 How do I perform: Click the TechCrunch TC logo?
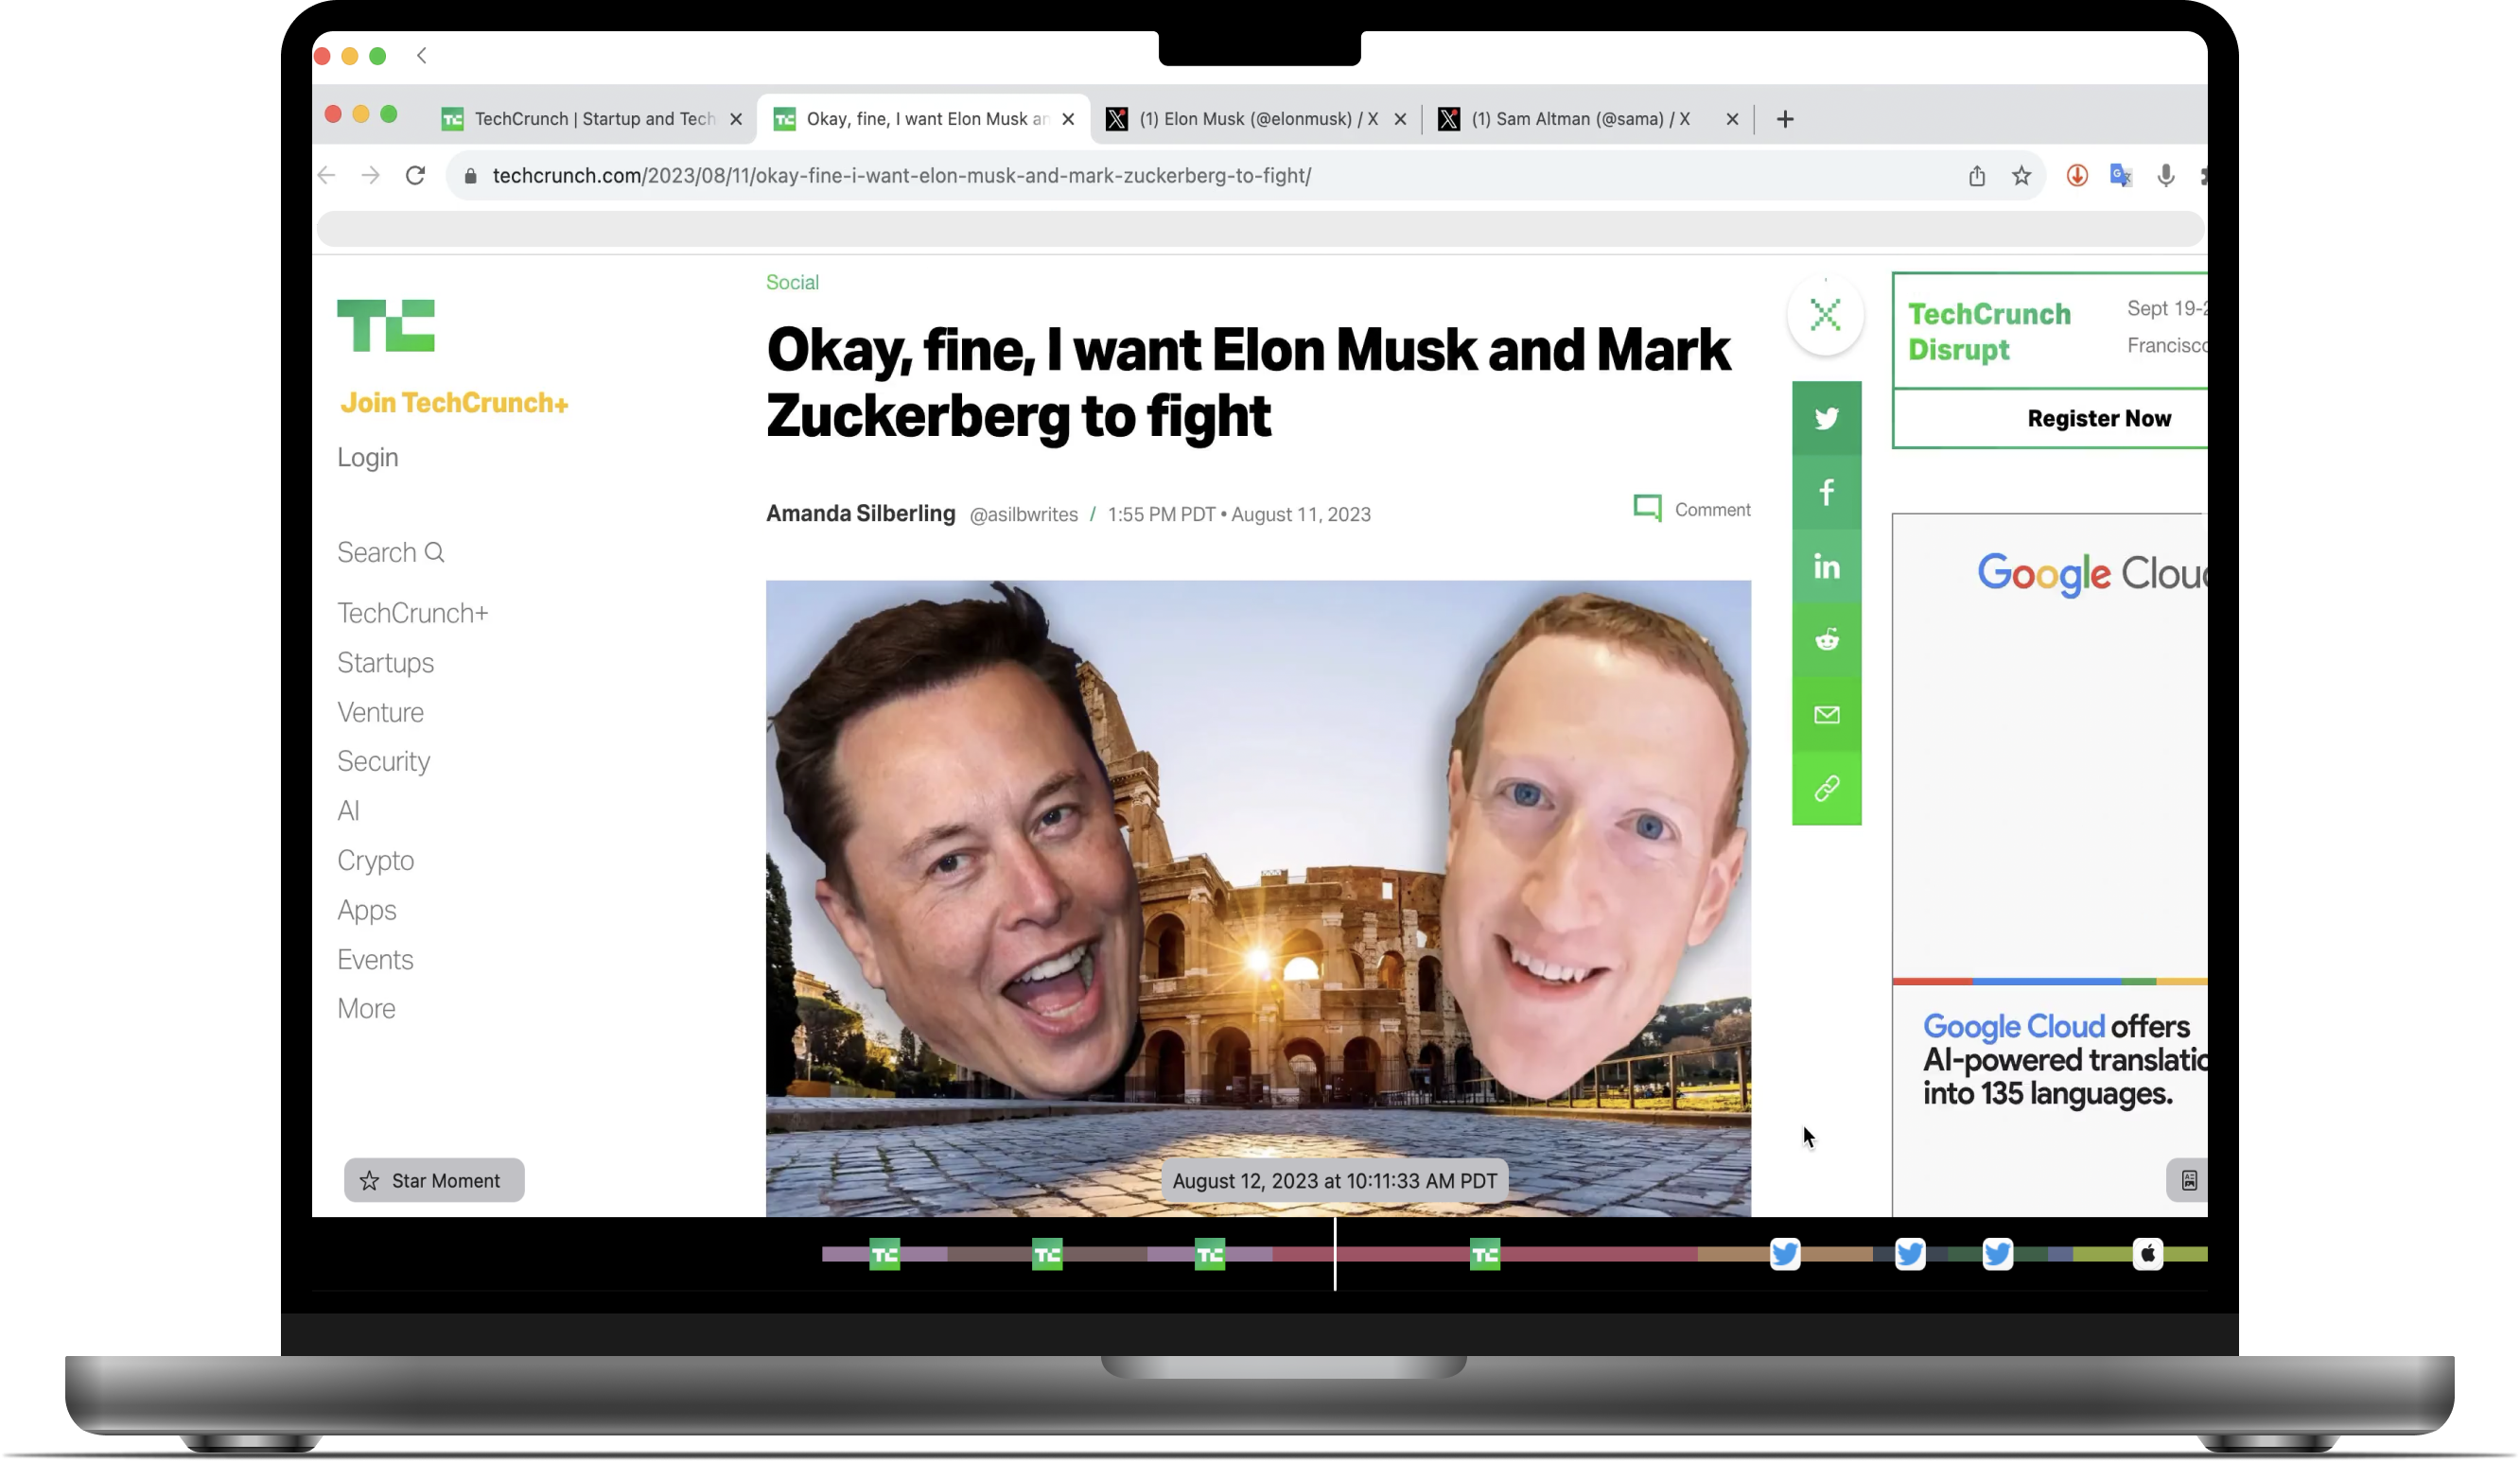[386, 325]
